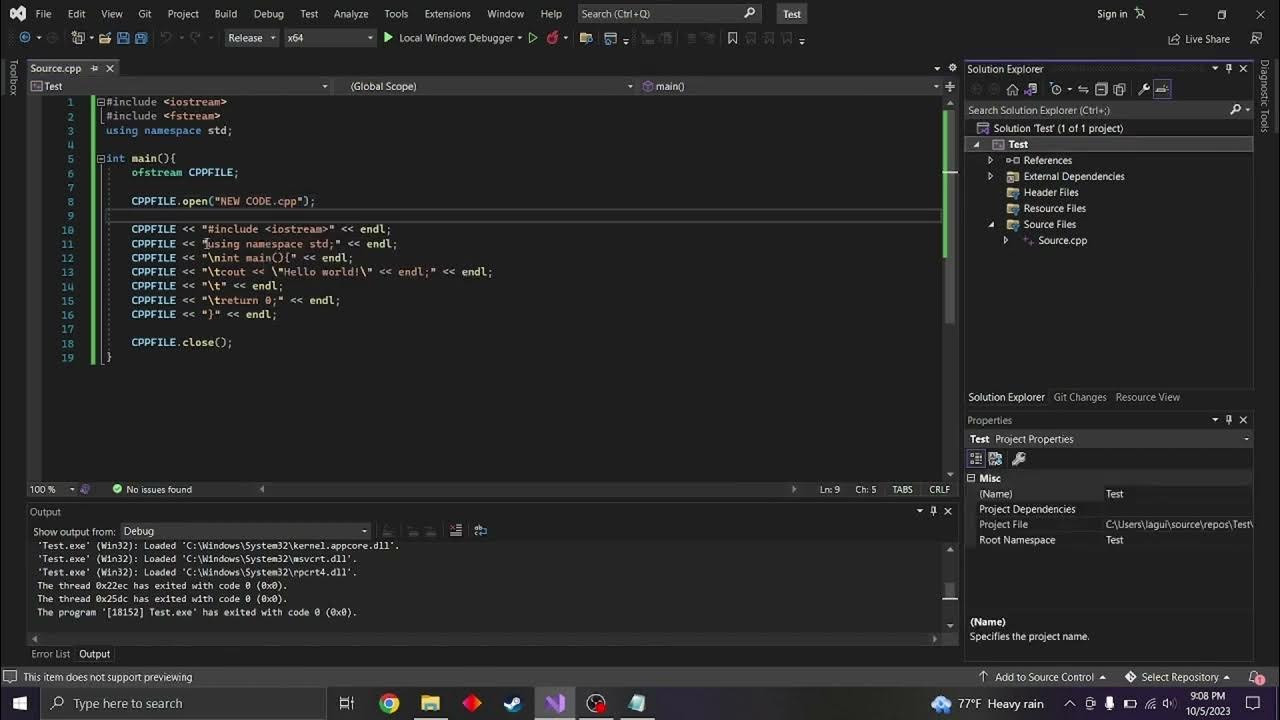Click the Output panel vertical scrollbar
Viewport: 1280px width, 720px height.
tap(950, 585)
